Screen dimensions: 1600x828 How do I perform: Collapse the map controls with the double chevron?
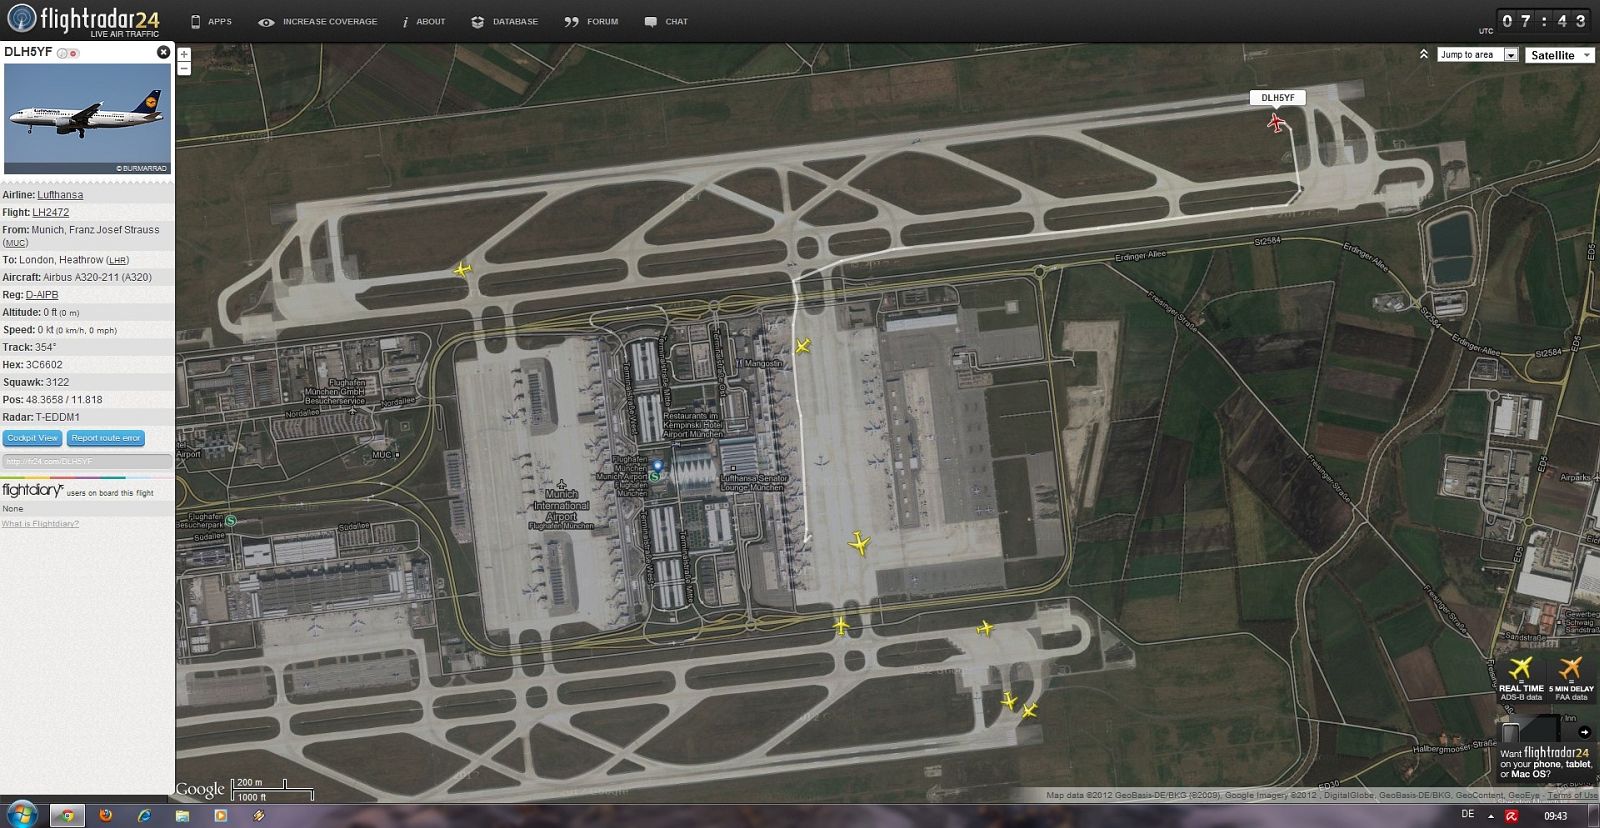(x=1423, y=54)
